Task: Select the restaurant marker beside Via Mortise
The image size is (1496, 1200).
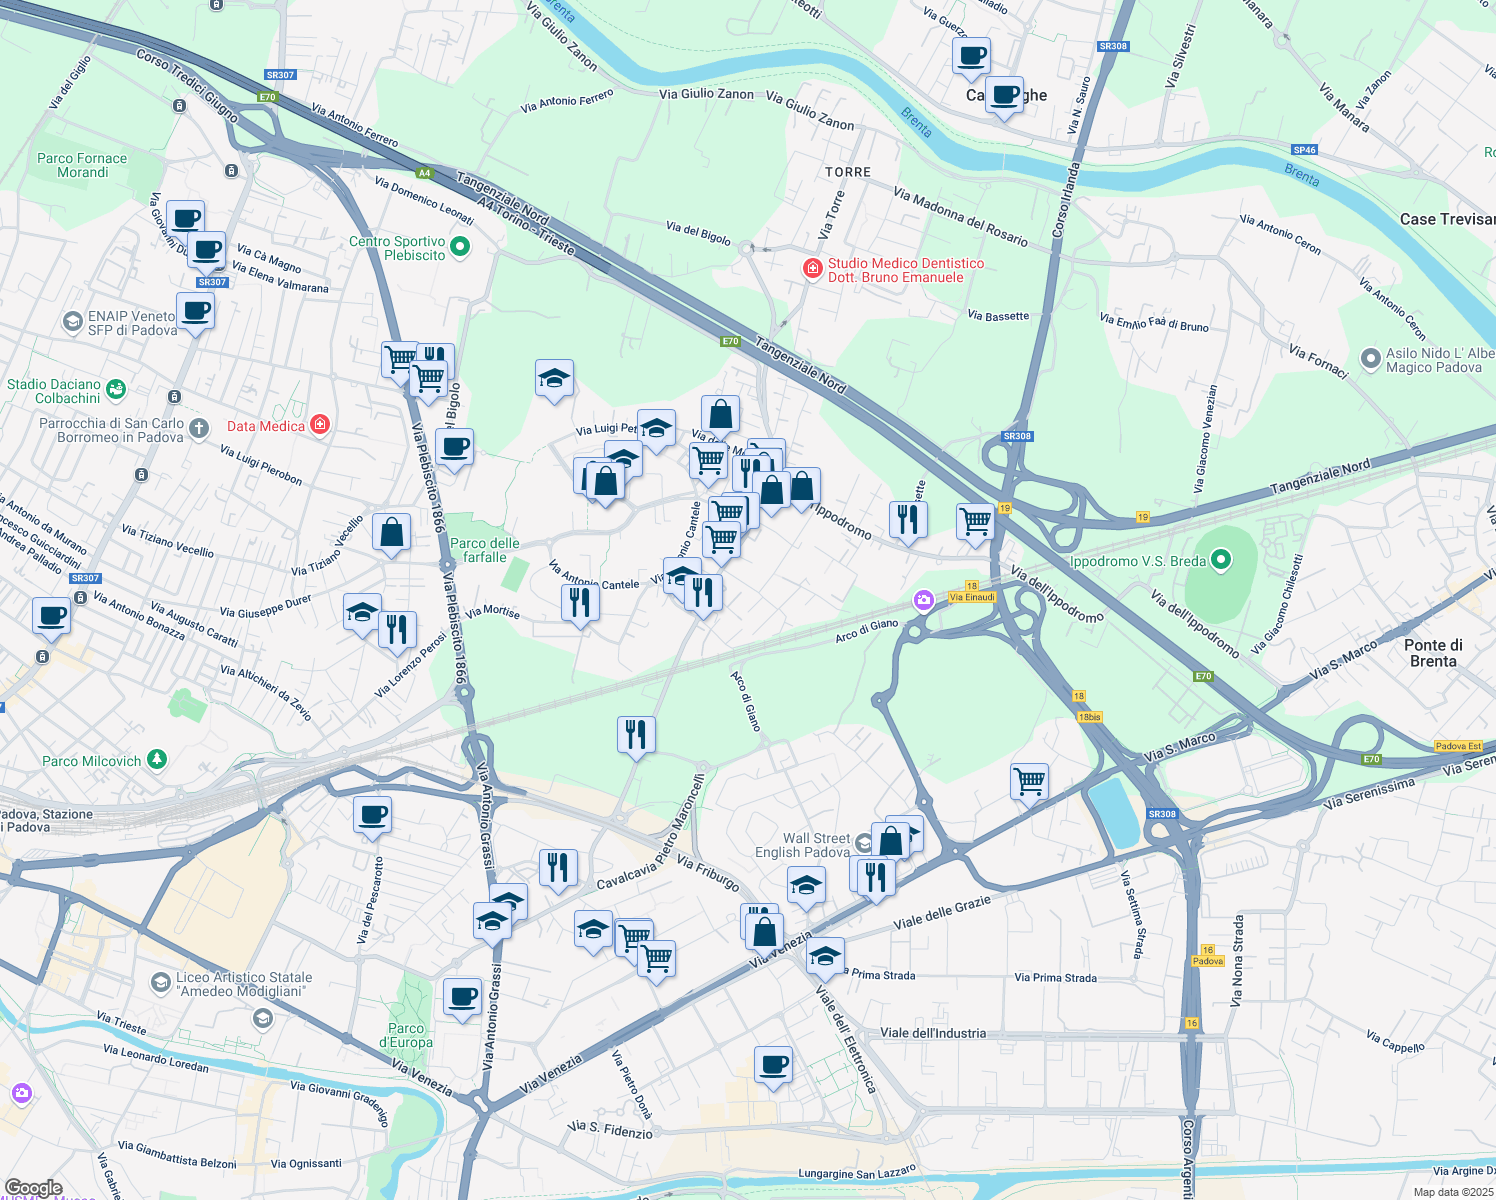Action: [x=580, y=604]
